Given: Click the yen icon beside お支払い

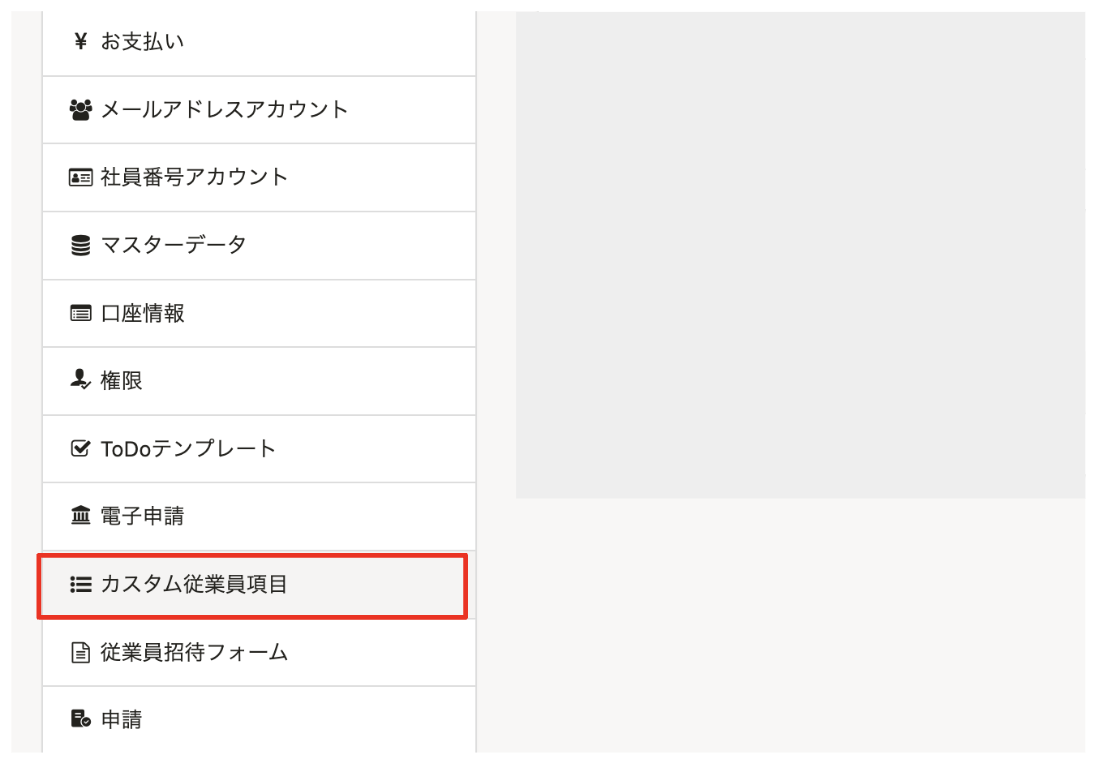Looking at the screenshot, I should click(x=81, y=42).
